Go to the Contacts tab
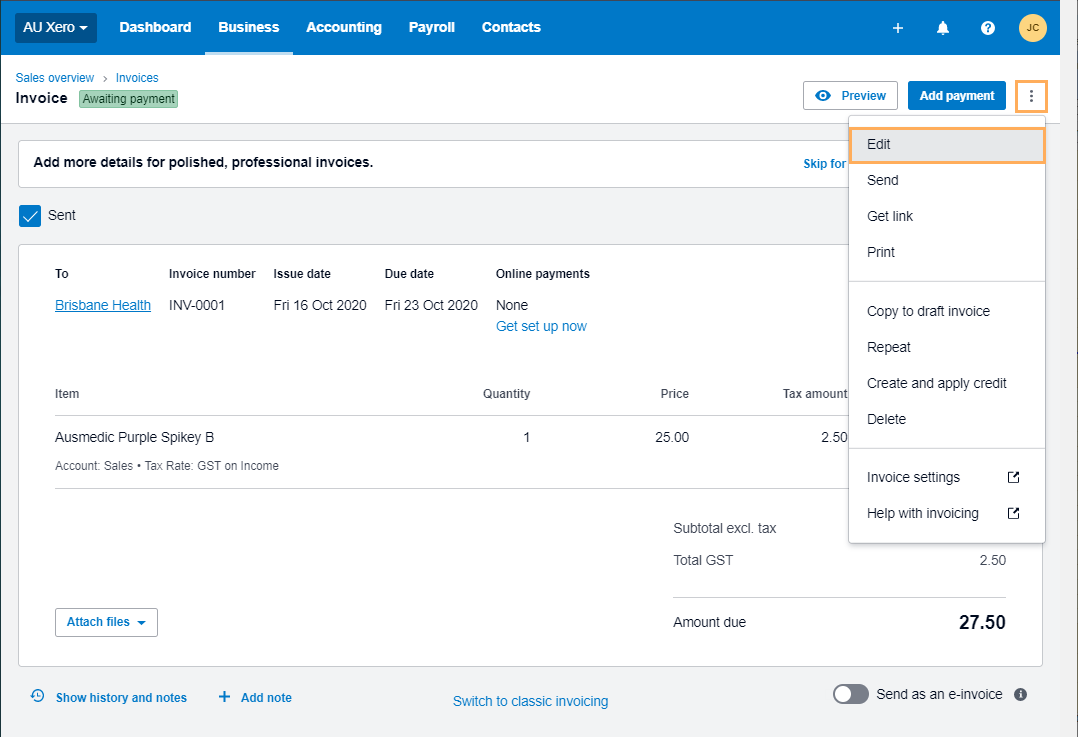1078x737 pixels. click(x=512, y=28)
